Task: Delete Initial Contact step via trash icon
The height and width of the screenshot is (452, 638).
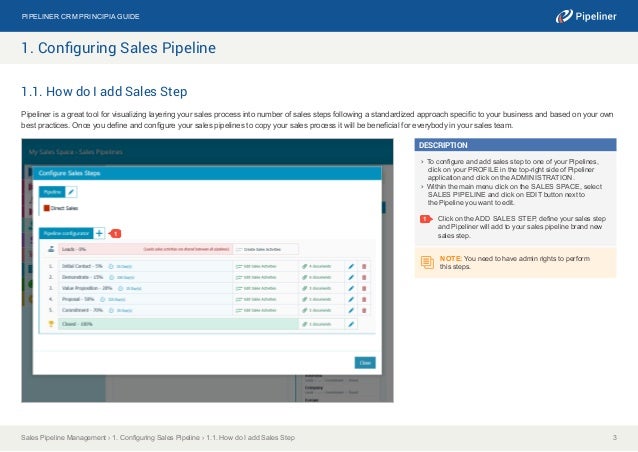Action: [x=364, y=266]
